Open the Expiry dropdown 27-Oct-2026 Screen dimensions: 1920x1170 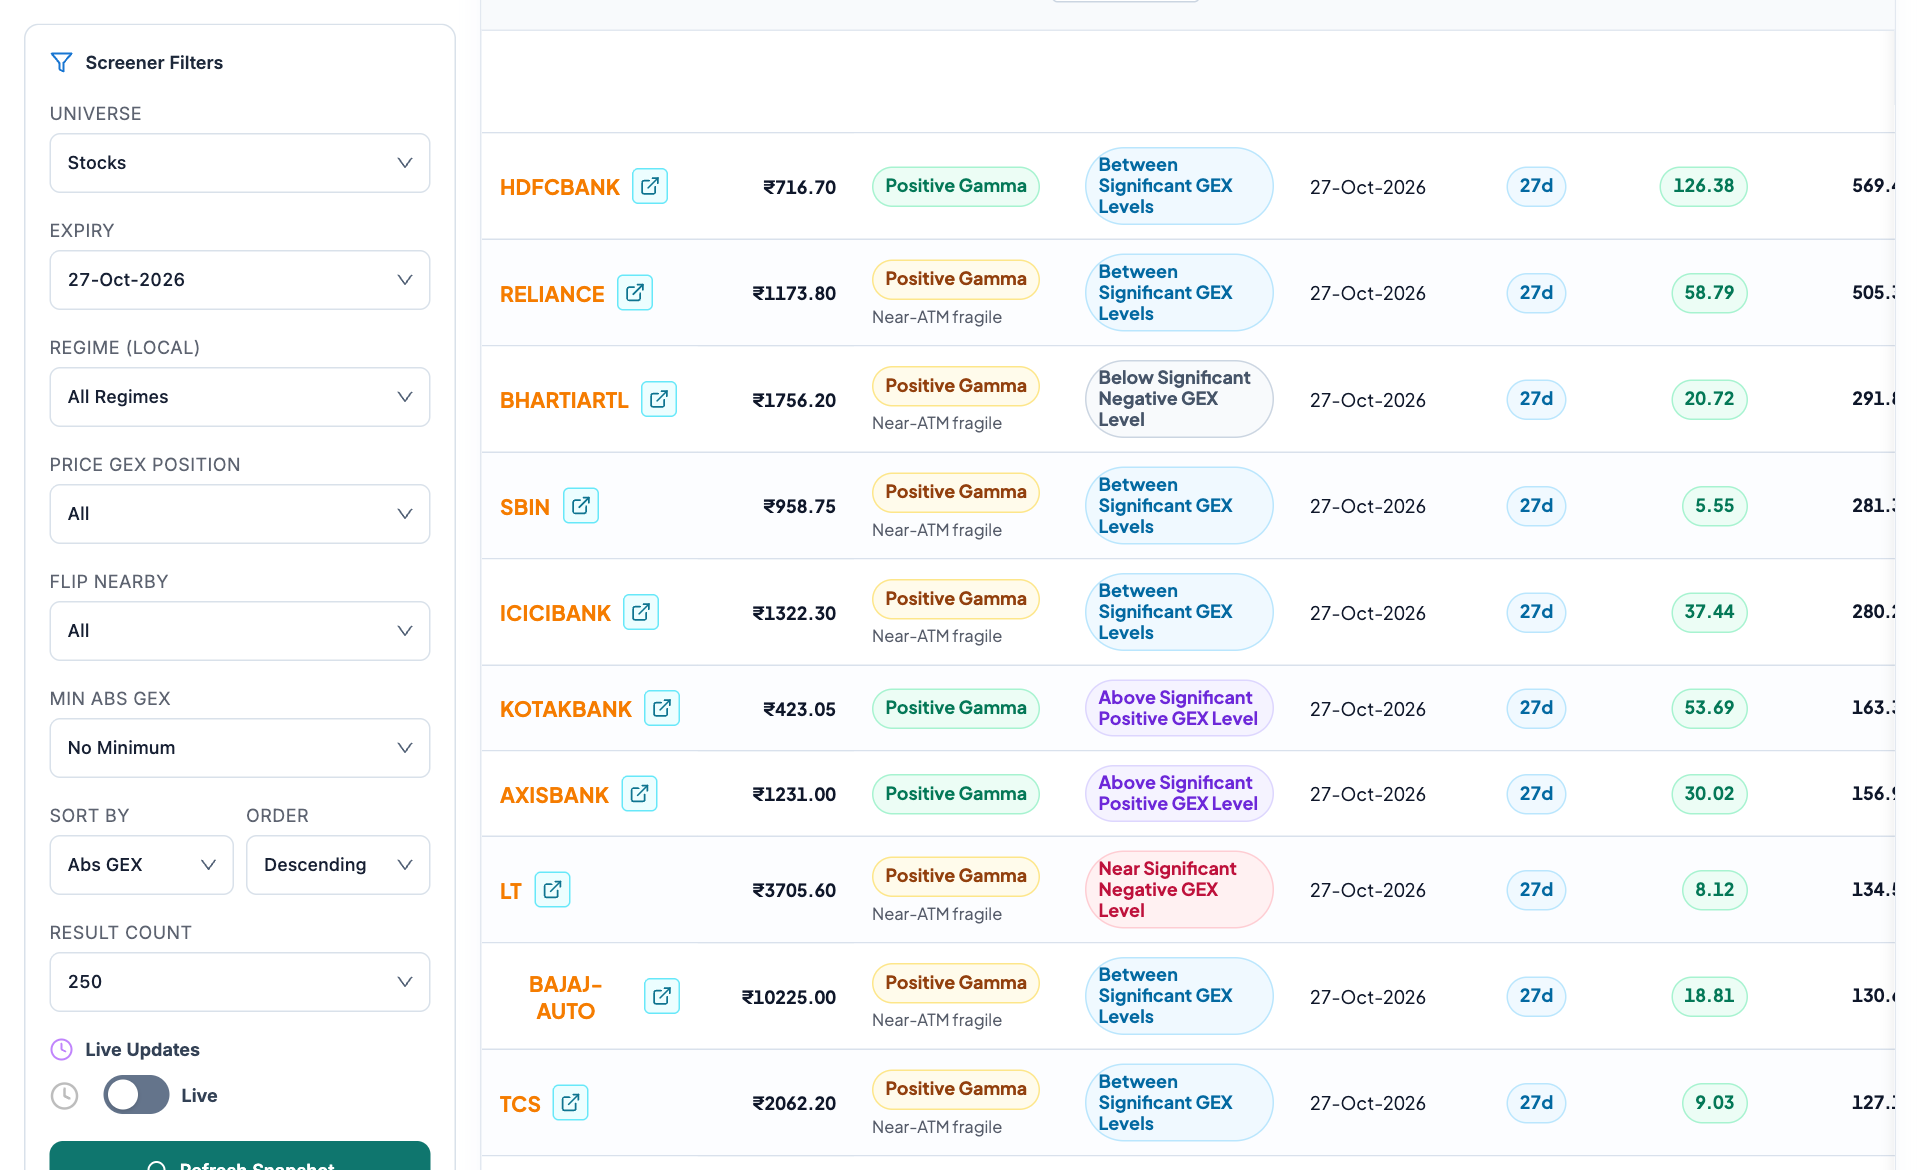coord(240,280)
